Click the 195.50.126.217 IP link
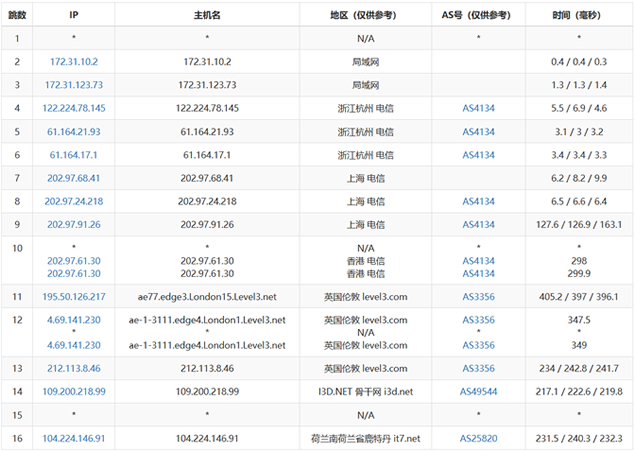Image resolution: width=635 pixels, height=452 pixels. (75, 296)
